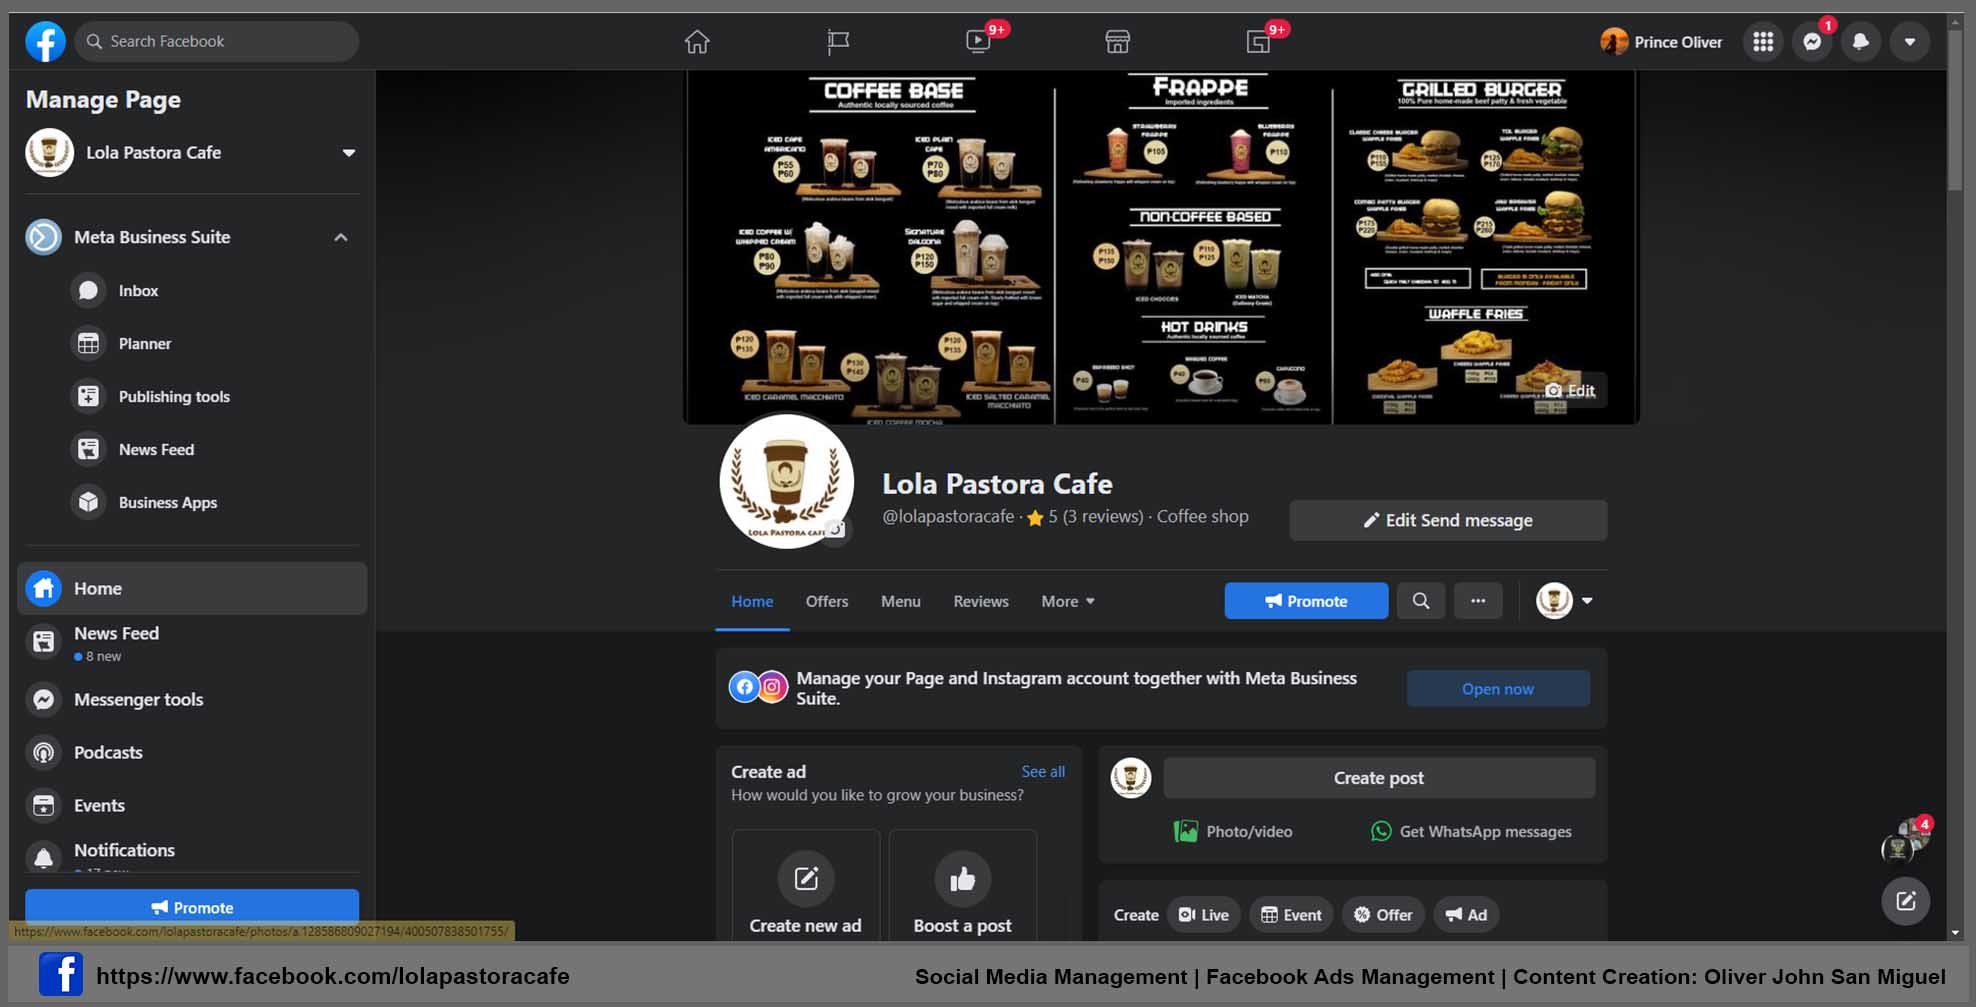
Task: Click the blue Promote button on page
Action: [x=1306, y=601]
